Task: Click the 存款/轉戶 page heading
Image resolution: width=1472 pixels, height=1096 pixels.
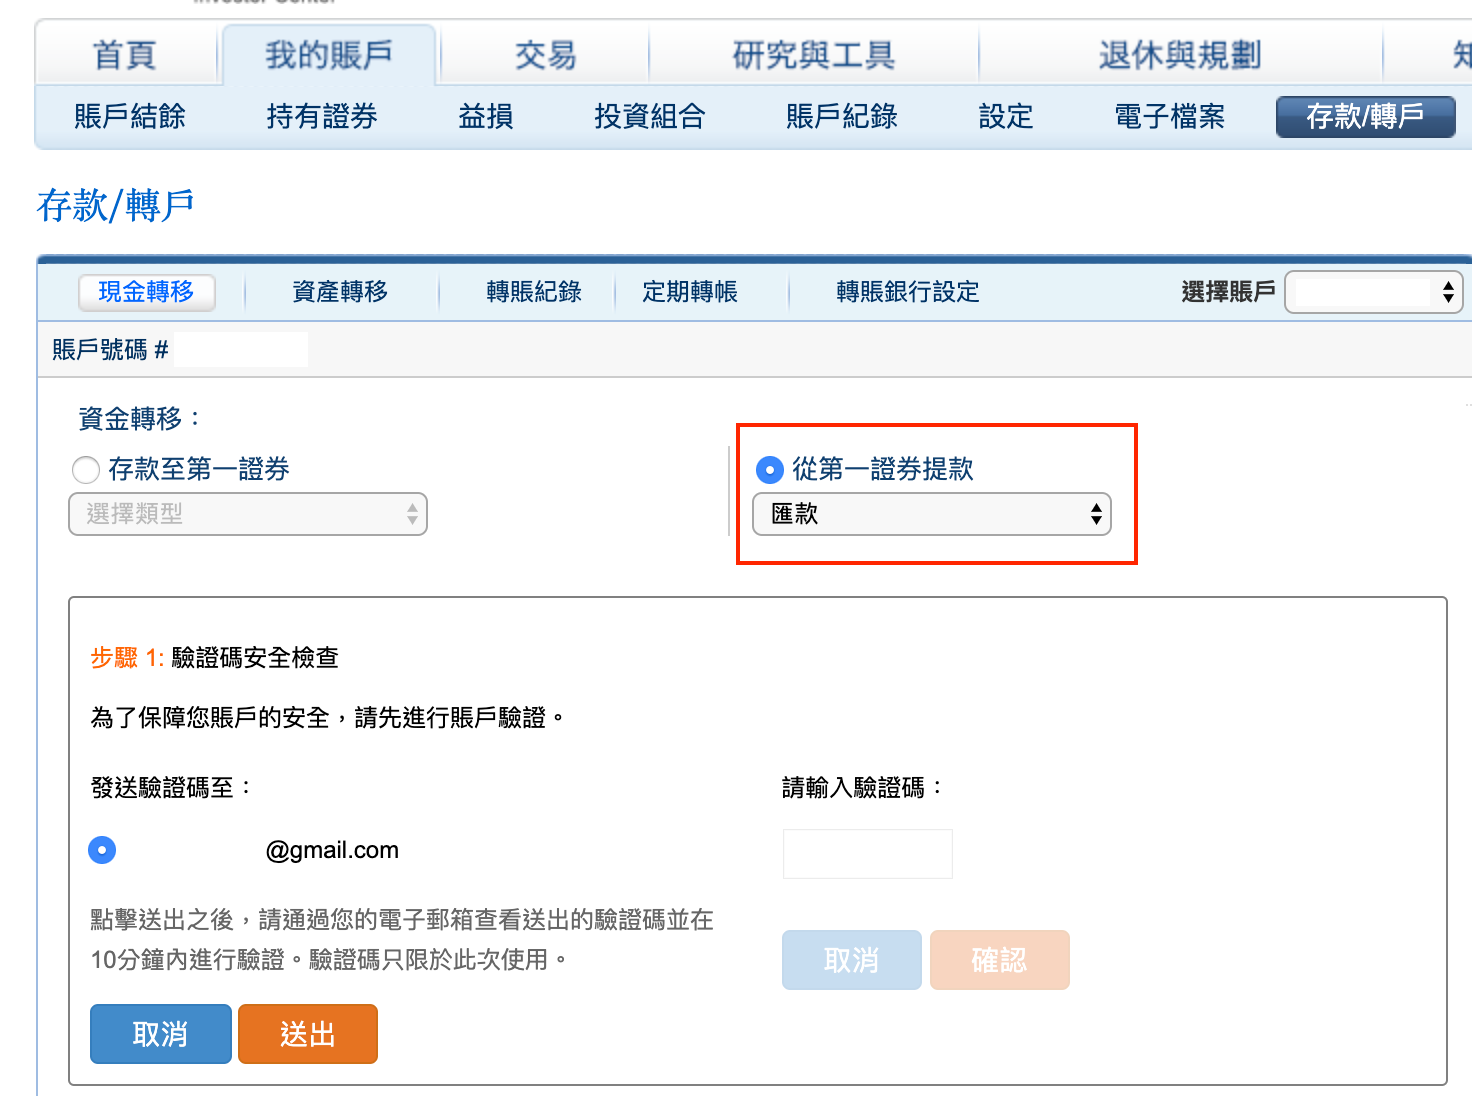Action: pos(115,206)
